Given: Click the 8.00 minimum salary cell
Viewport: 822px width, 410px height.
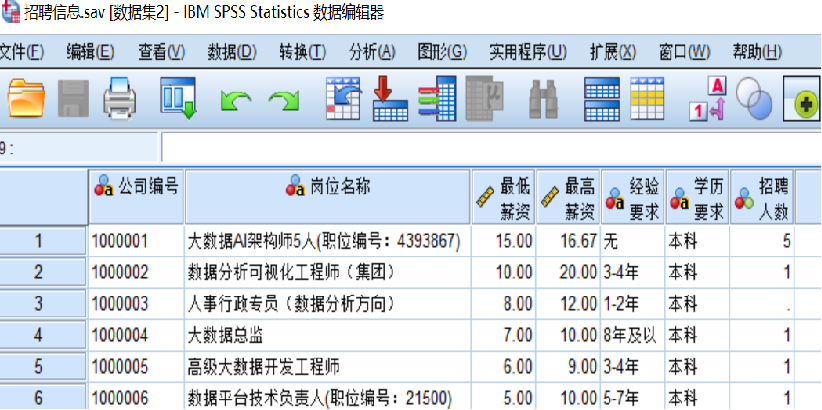Looking at the screenshot, I should click(503, 304).
